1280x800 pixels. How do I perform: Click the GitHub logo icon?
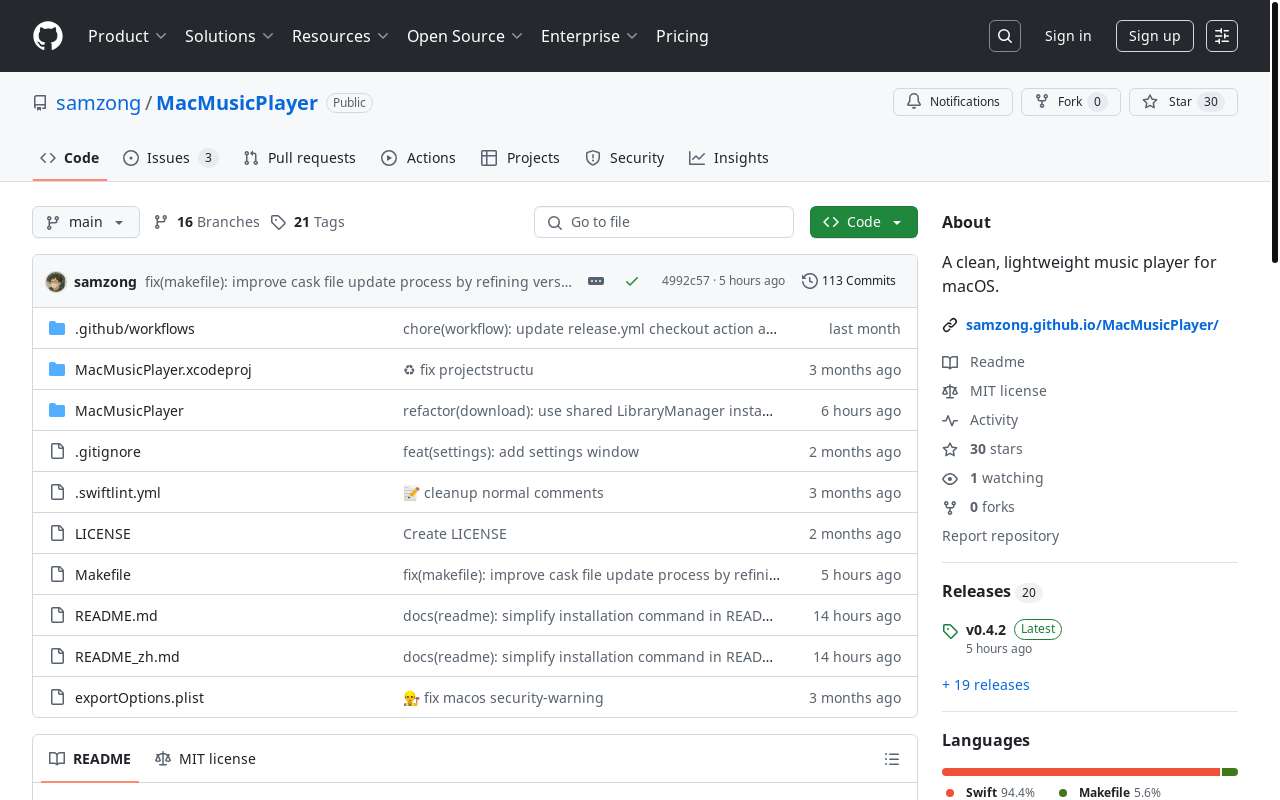coord(48,36)
